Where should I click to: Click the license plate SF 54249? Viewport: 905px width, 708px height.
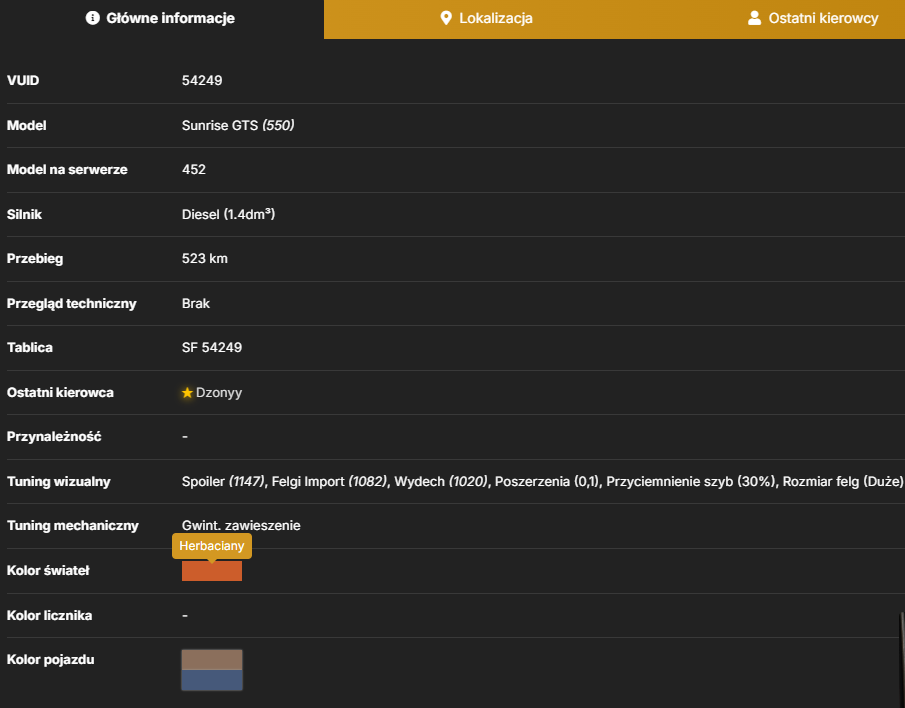pyautogui.click(x=212, y=347)
